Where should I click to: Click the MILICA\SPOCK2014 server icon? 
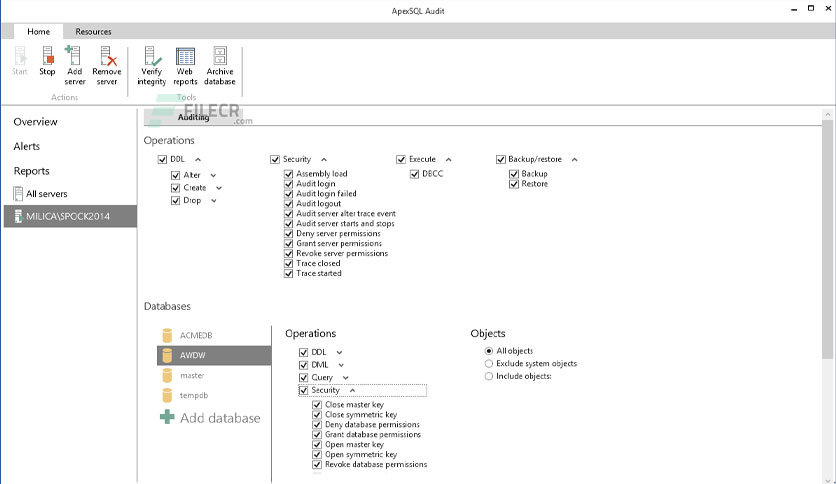coord(18,216)
